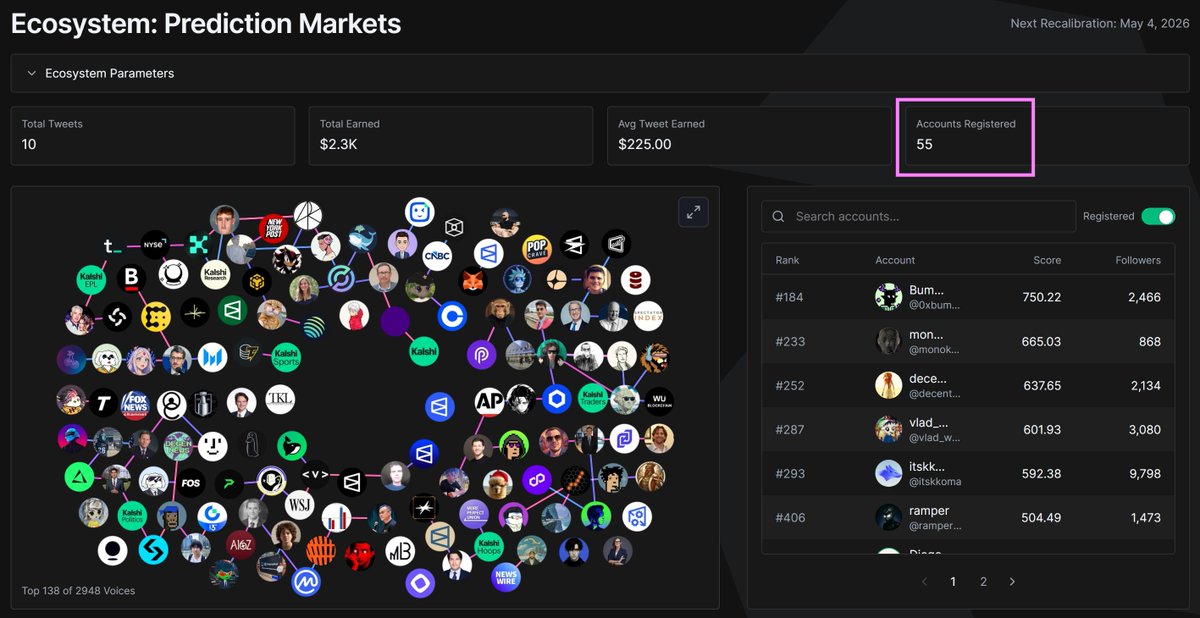
Task: Click the Accounts Registered stat card
Action: [1047, 136]
